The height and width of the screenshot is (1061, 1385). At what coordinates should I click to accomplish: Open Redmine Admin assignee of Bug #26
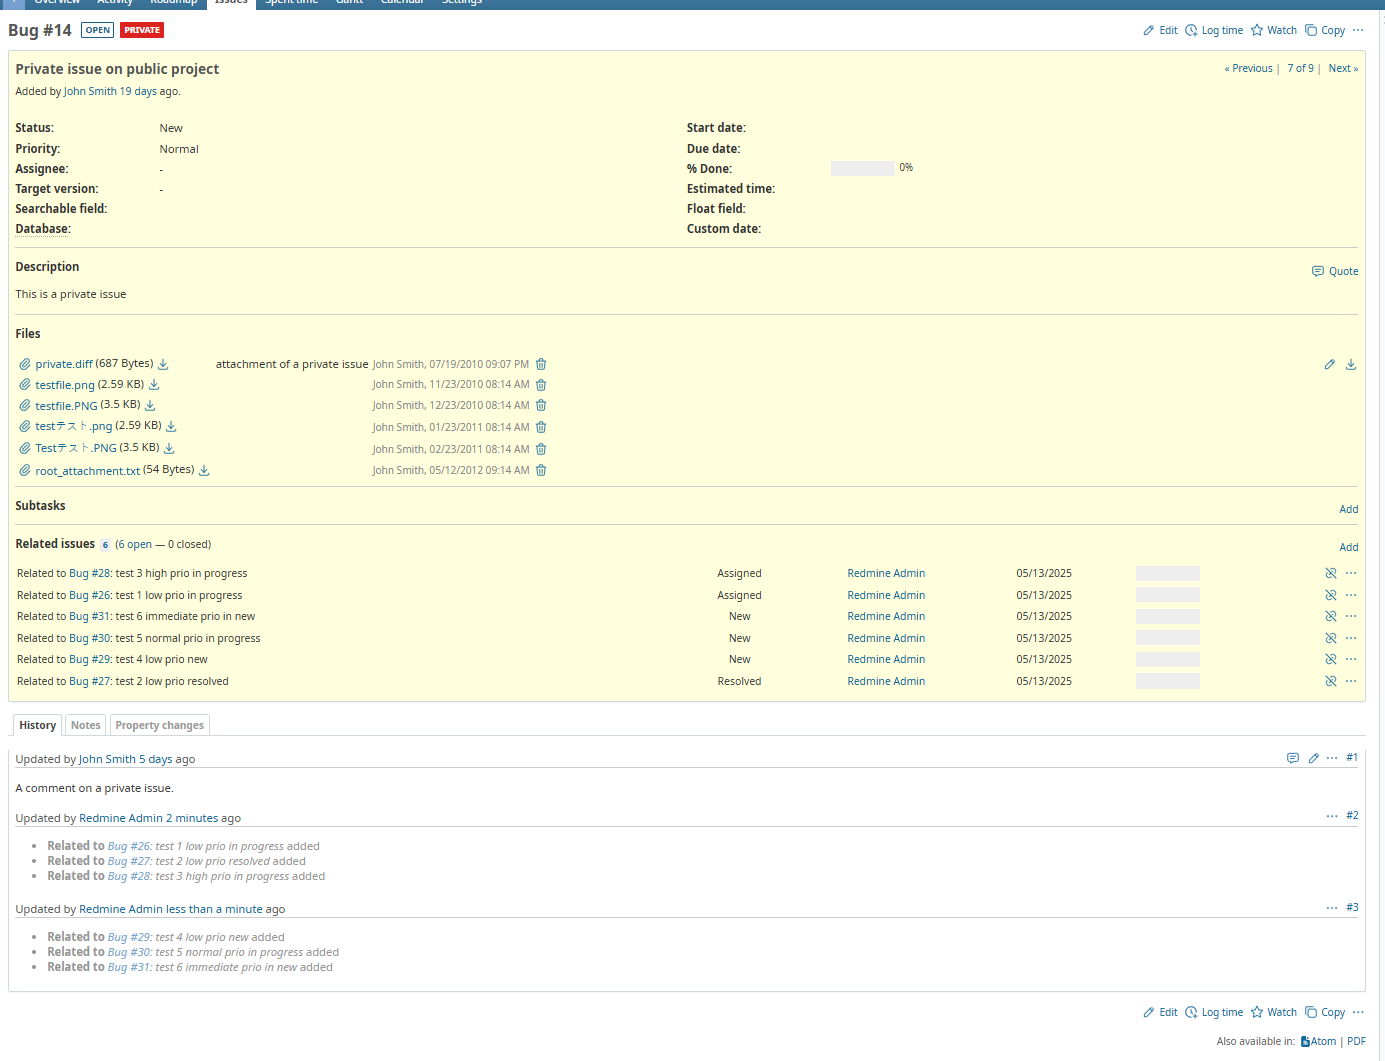(886, 595)
